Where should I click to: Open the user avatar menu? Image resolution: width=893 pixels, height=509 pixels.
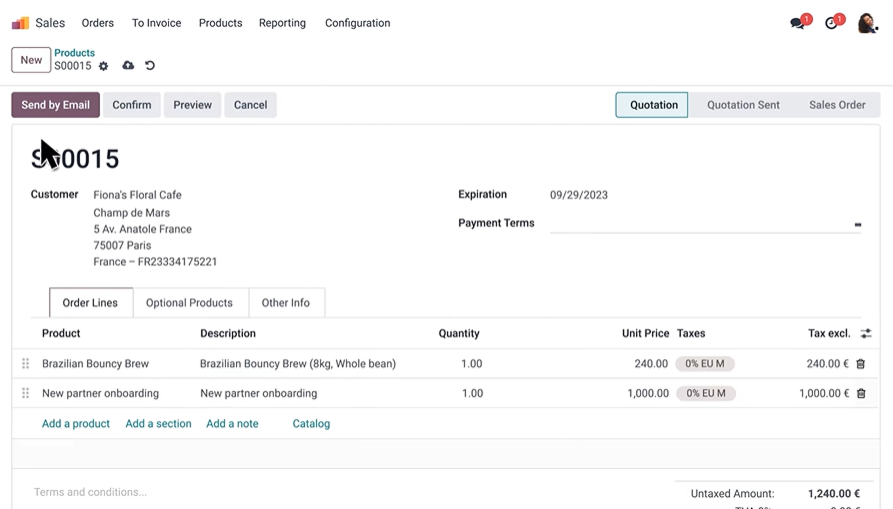(867, 23)
